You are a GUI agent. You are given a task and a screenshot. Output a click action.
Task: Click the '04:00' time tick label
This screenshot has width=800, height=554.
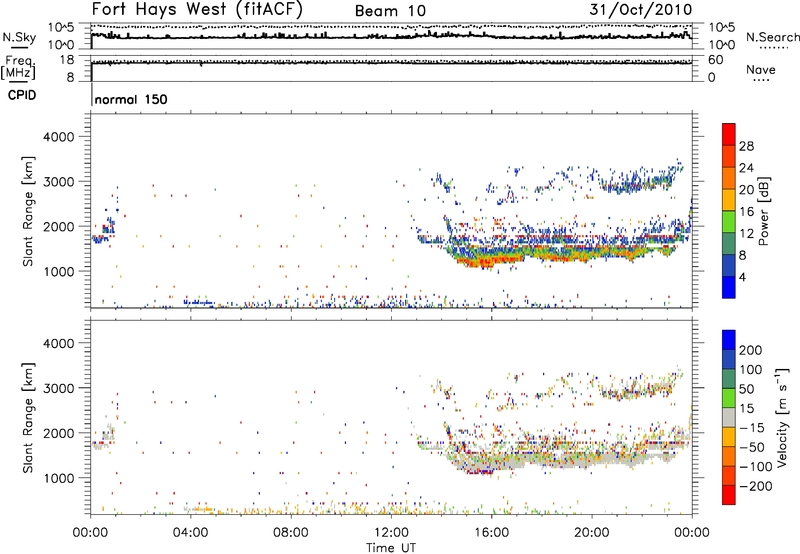point(191,533)
